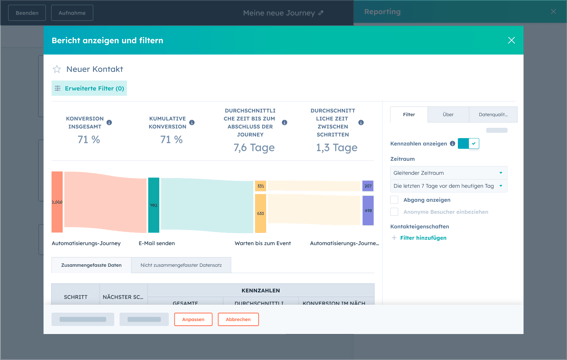Click the Neuer Kontakt report title

pos(95,69)
